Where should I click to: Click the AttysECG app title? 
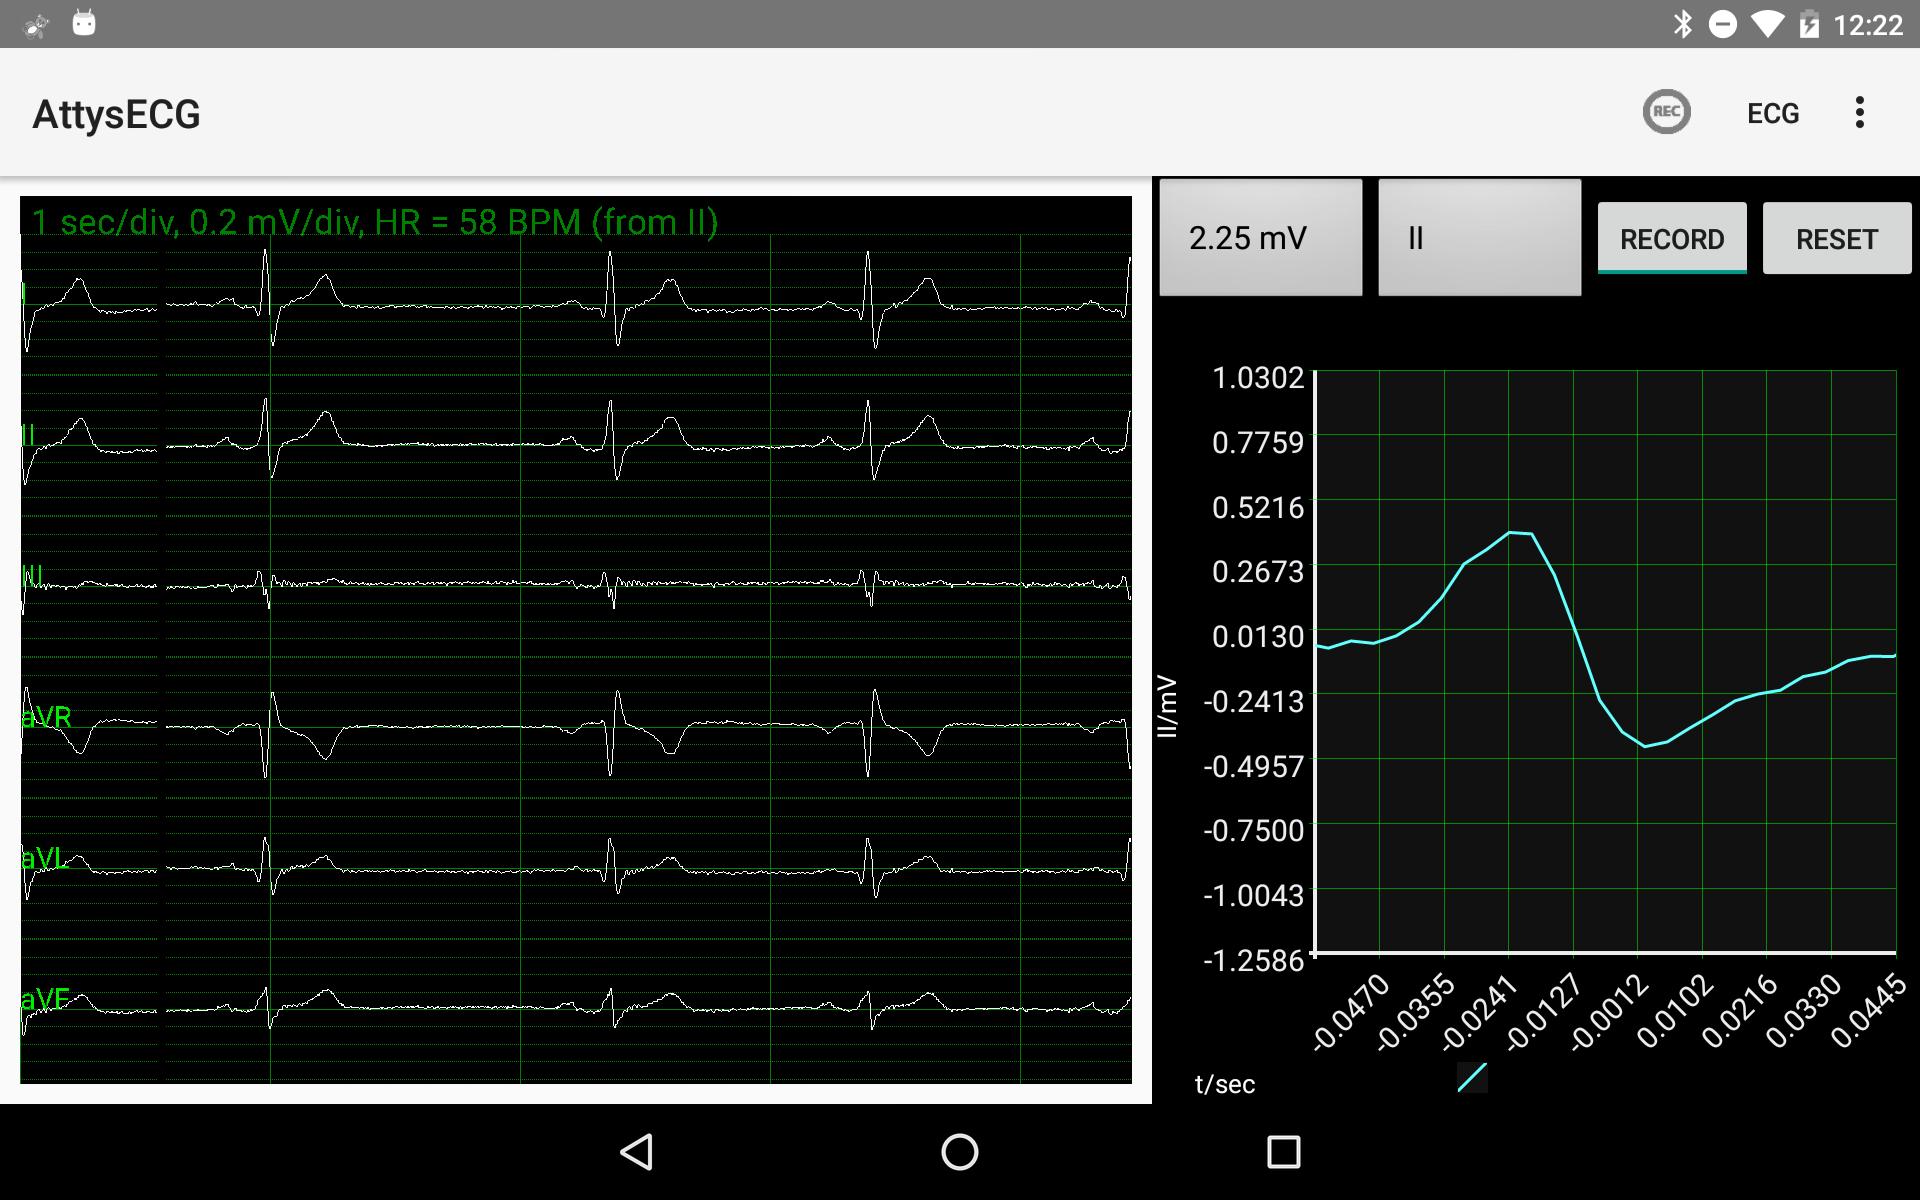pyautogui.click(x=116, y=114)
